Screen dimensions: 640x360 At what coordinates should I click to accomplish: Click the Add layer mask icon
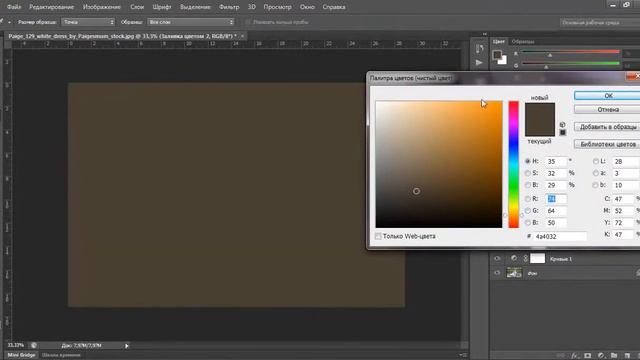coord(587,356)
